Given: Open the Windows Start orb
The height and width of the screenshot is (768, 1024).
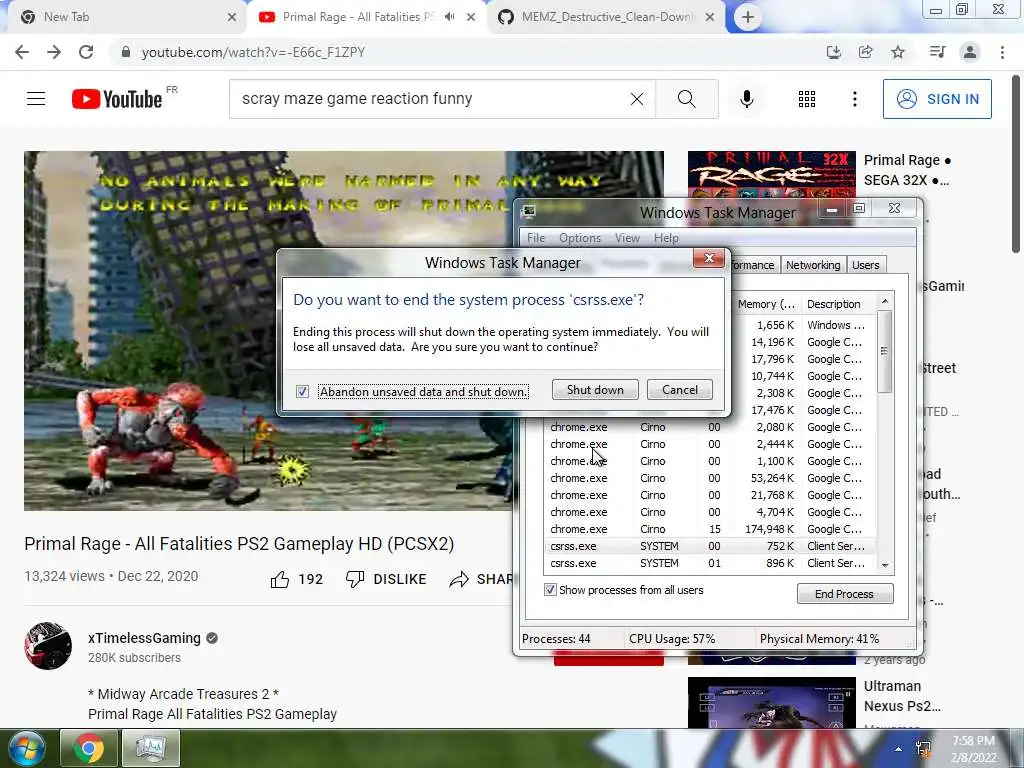Looking at the screenshot, I should coord(27,748).
